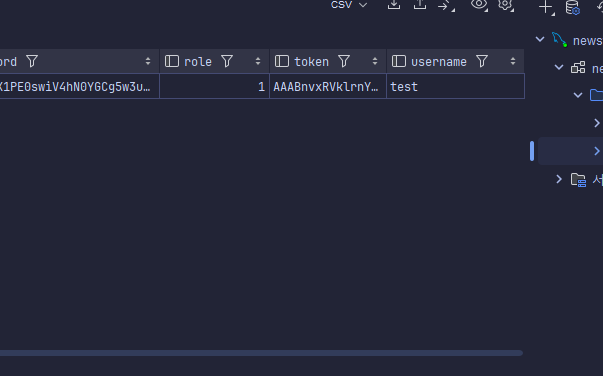This screenshot has height=376, width=603.
Task: Click the token column header
Action: [x=328, y=61]
